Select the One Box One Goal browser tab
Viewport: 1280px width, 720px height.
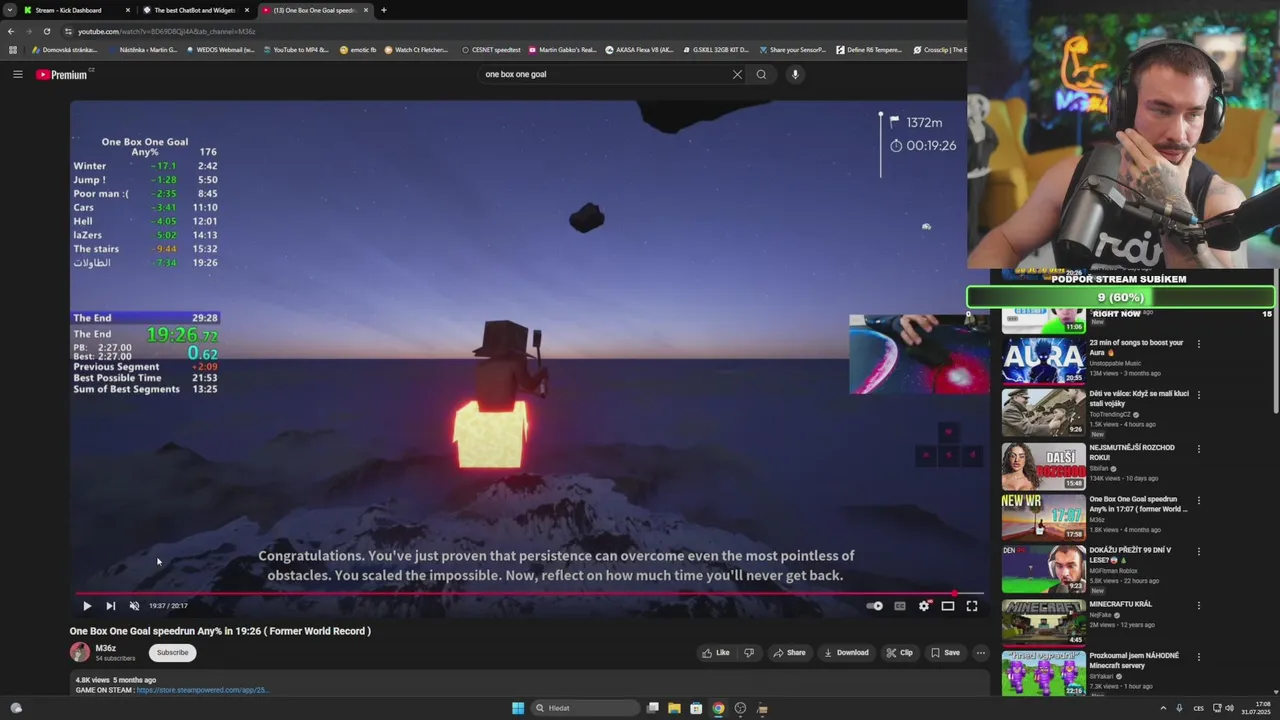point(314,10)
